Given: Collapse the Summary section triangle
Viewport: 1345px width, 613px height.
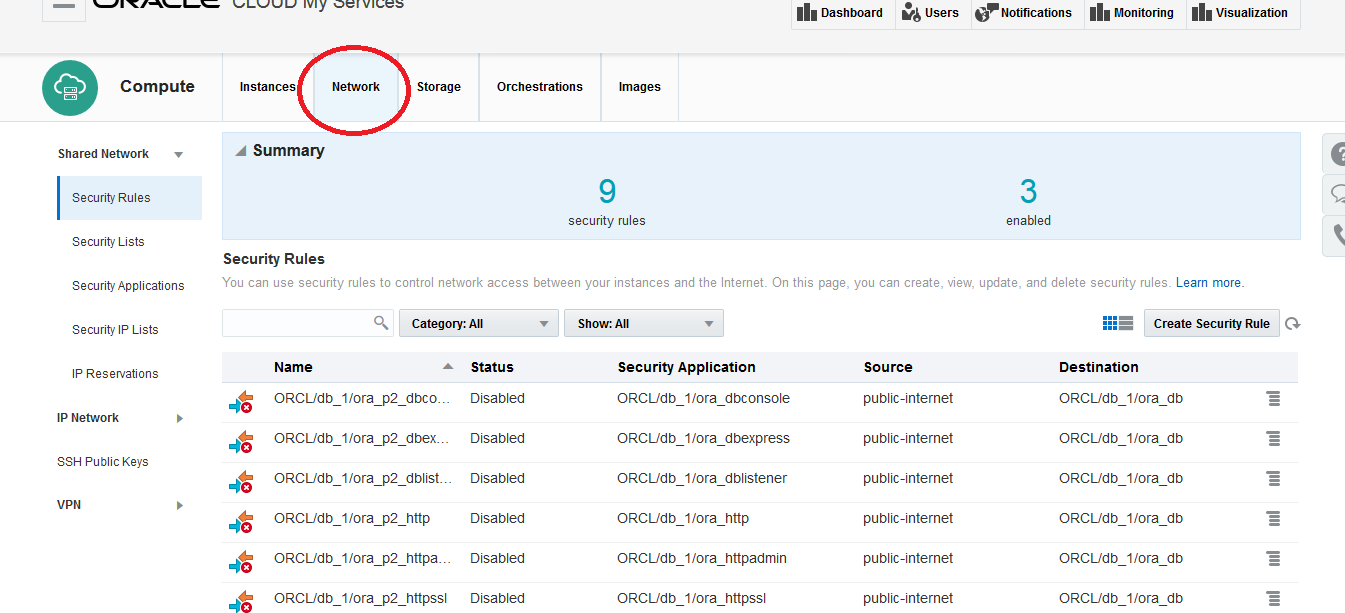Looking at the screenshot, I should 240,151.
